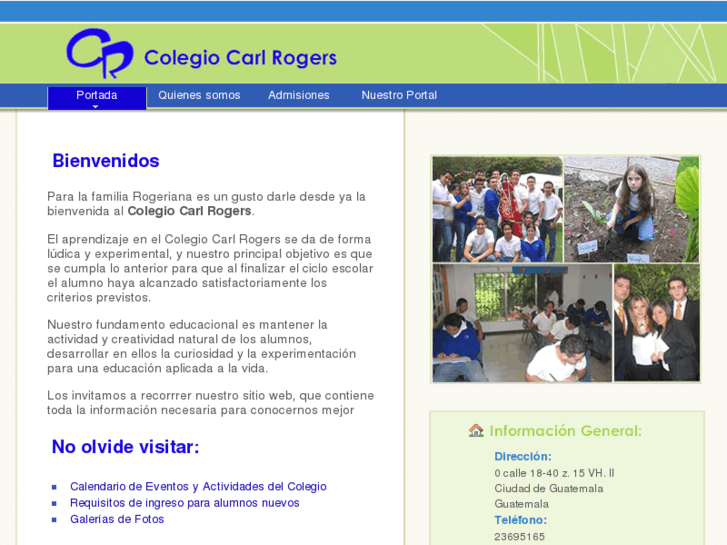Click the classroom students writing photo
The image size is (727, 545).
(x=522, y=323)
